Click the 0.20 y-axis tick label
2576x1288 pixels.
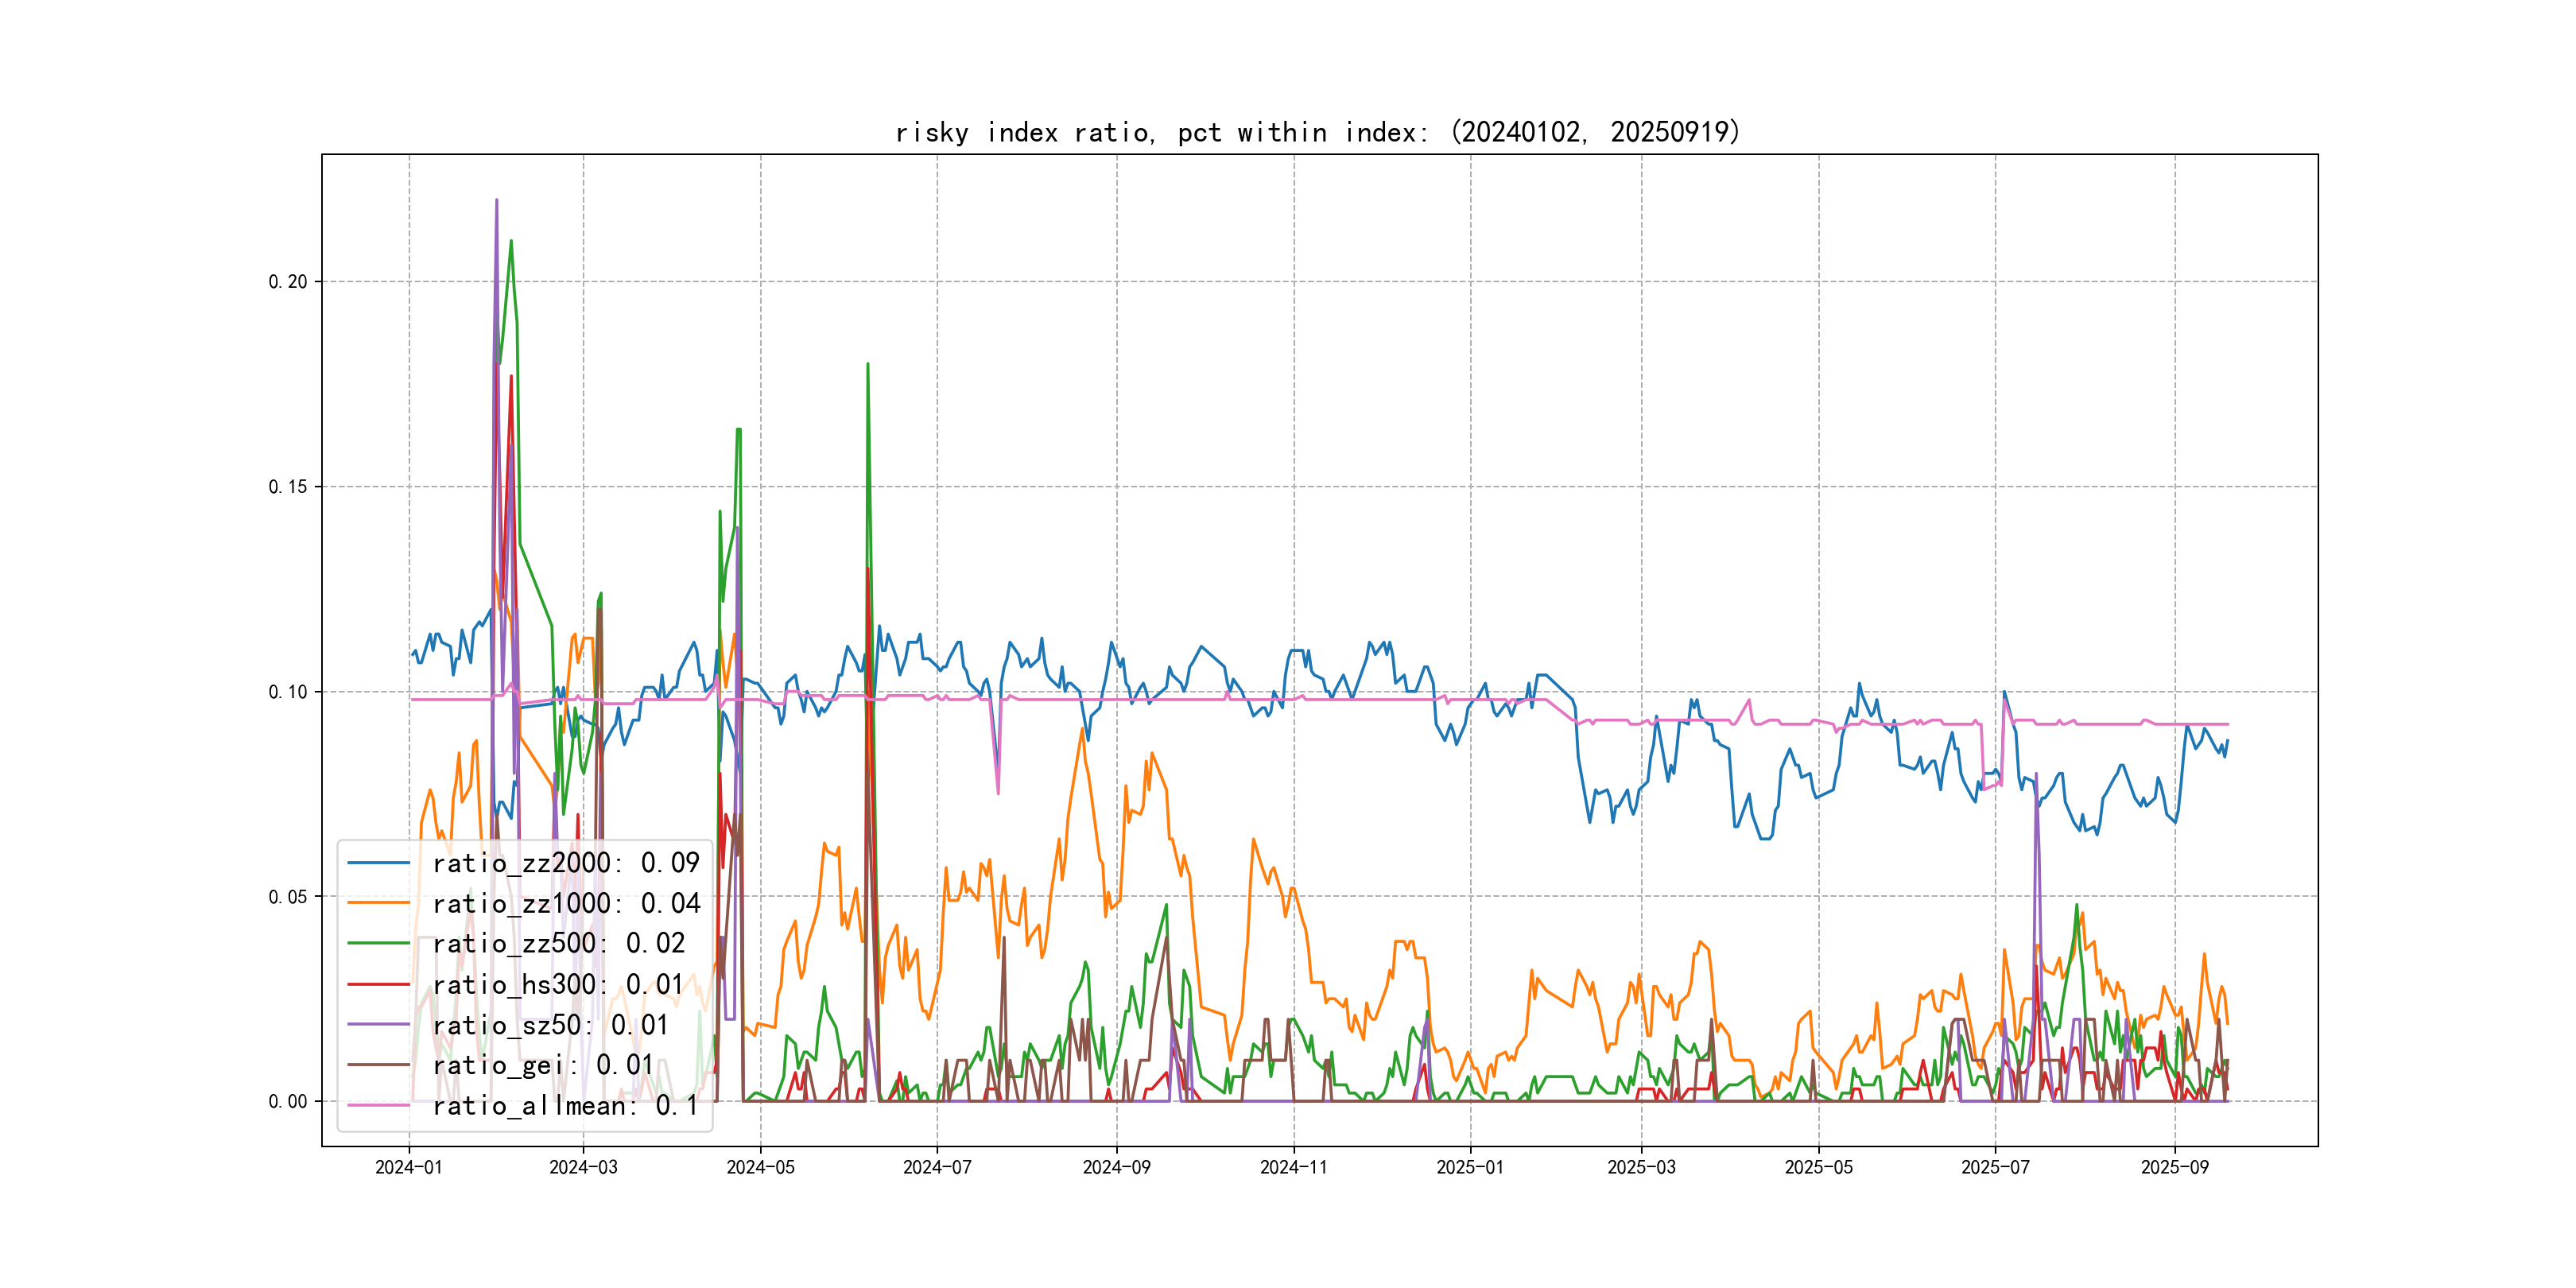(x=288, y=282)
